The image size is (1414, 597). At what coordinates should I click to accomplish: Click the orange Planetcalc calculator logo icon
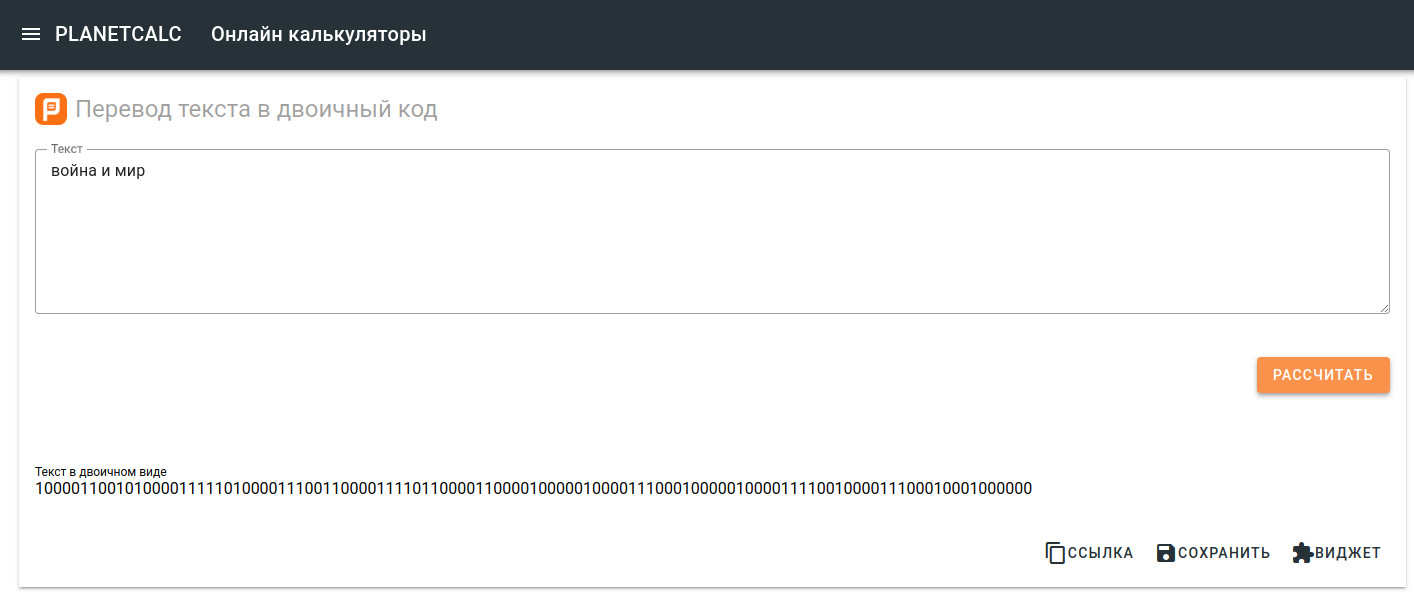(x=51, y=109)
